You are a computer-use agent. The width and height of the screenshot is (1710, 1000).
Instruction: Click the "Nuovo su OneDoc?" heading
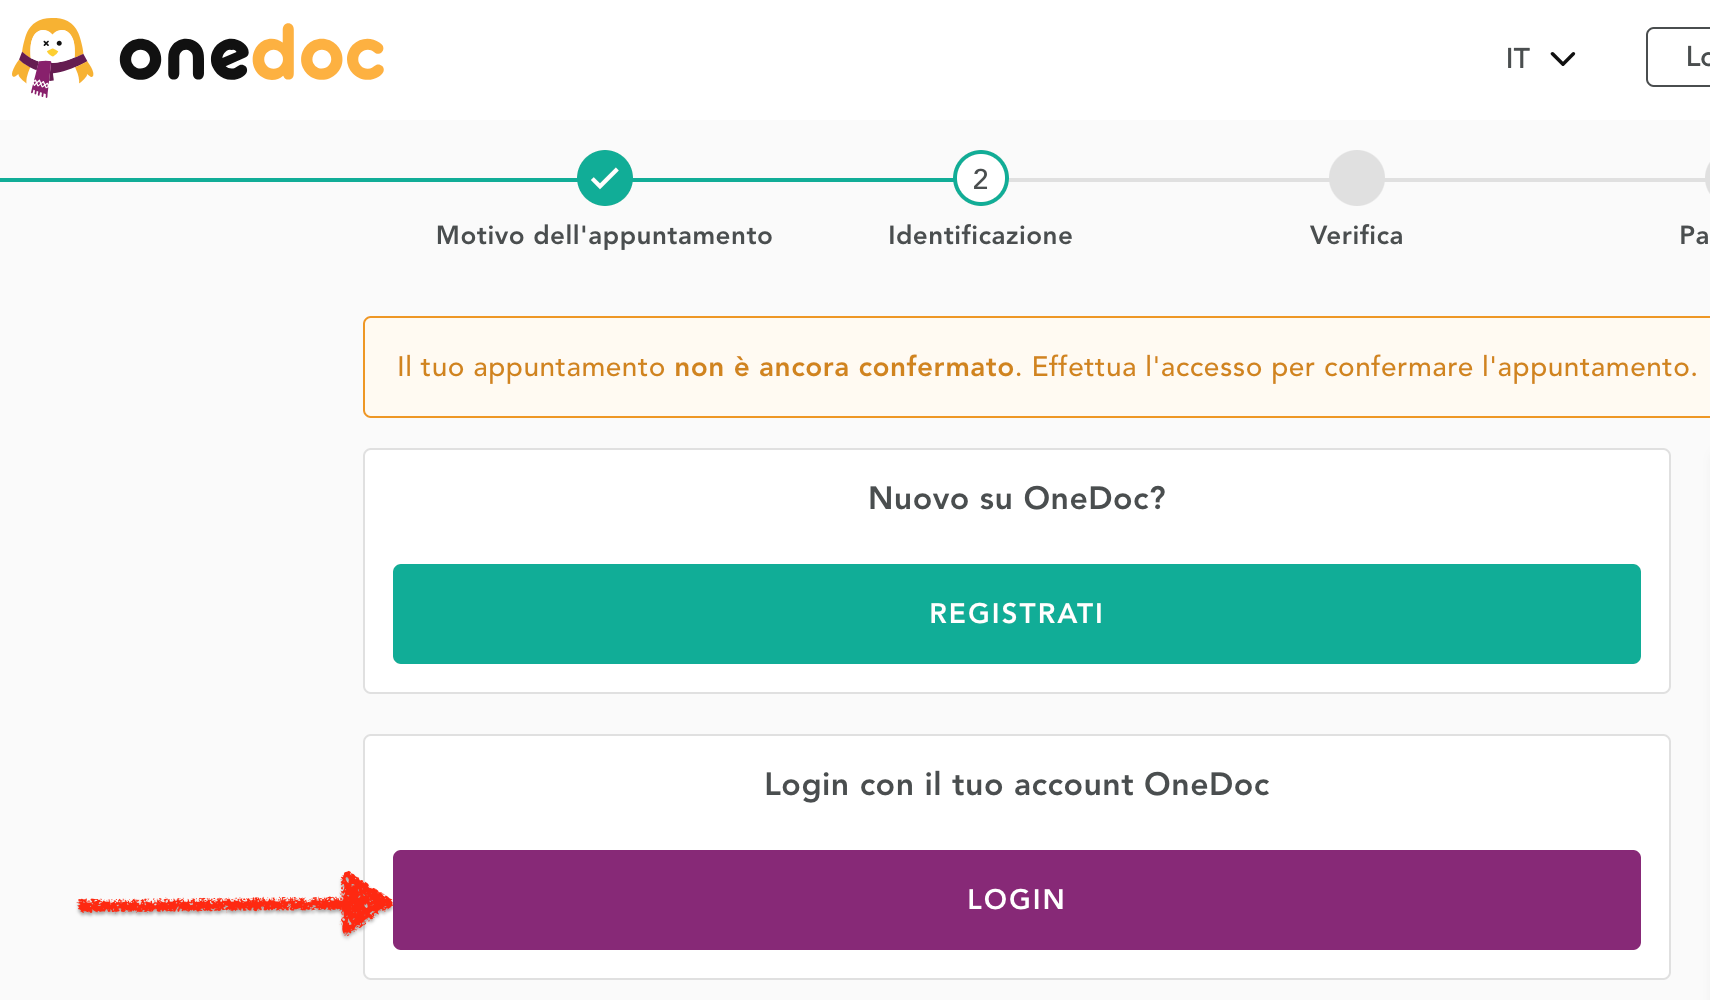[1017, 498]
